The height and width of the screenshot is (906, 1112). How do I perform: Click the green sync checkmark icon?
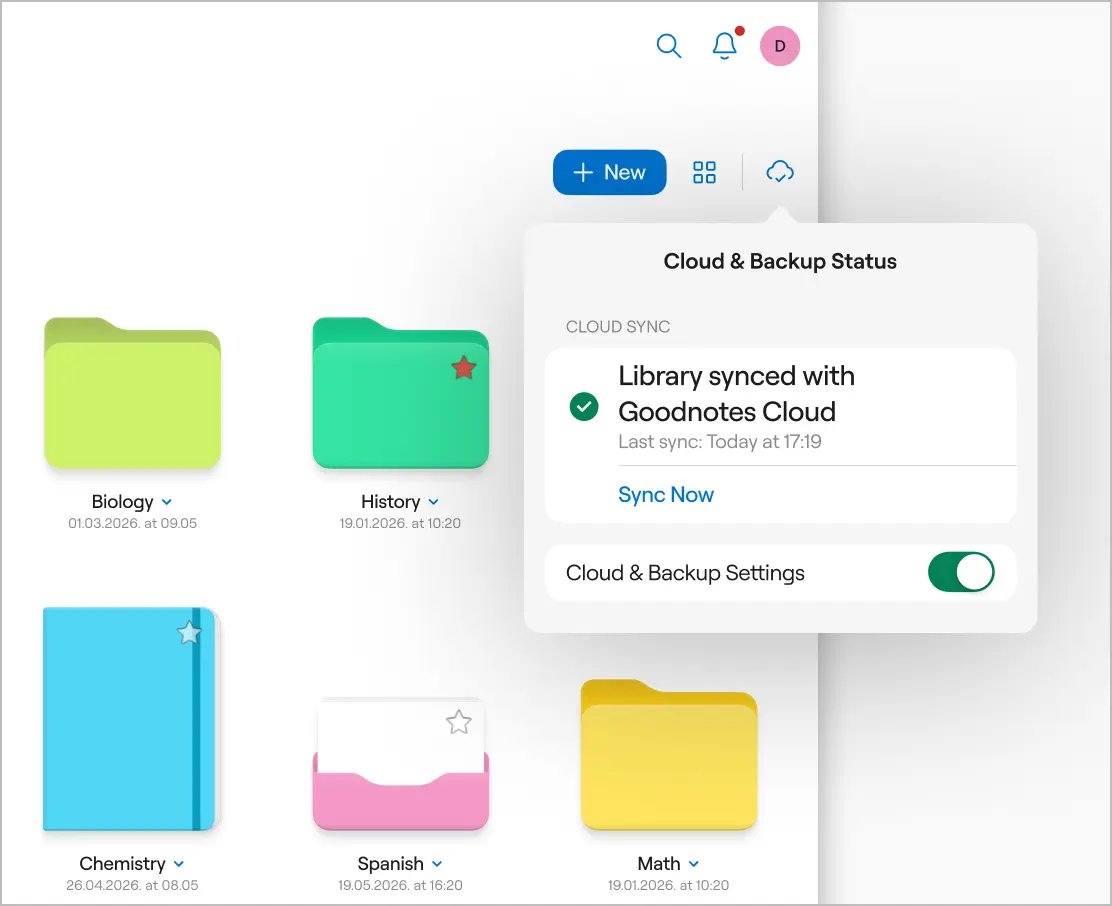click(x=584, y=407)
